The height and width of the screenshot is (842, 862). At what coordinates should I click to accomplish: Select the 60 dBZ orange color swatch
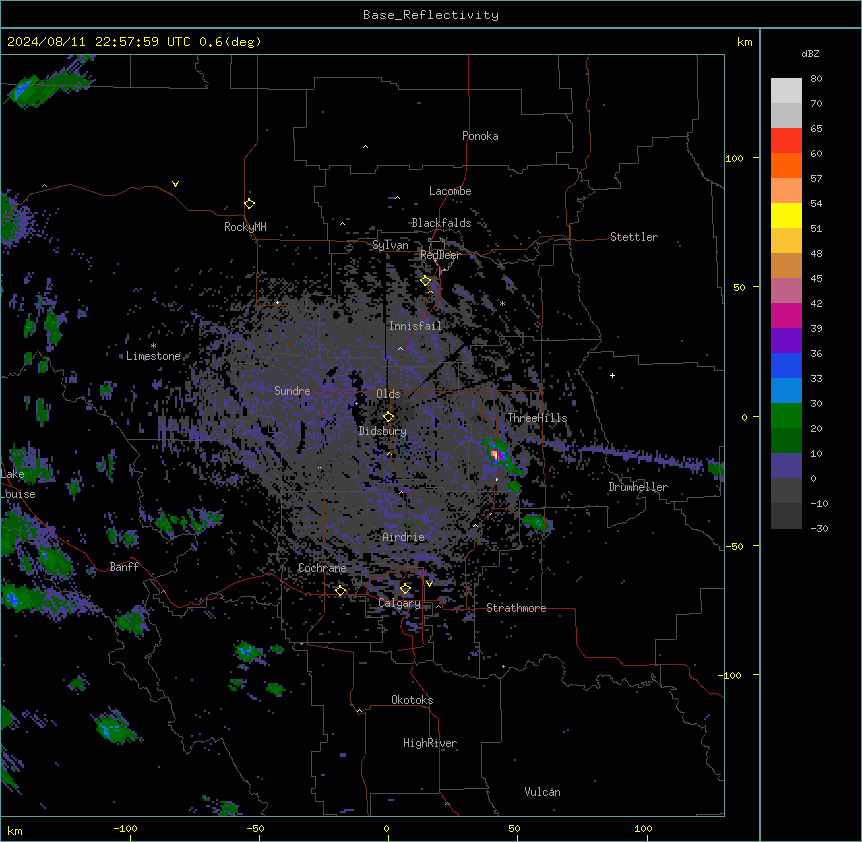coord(786,165)
